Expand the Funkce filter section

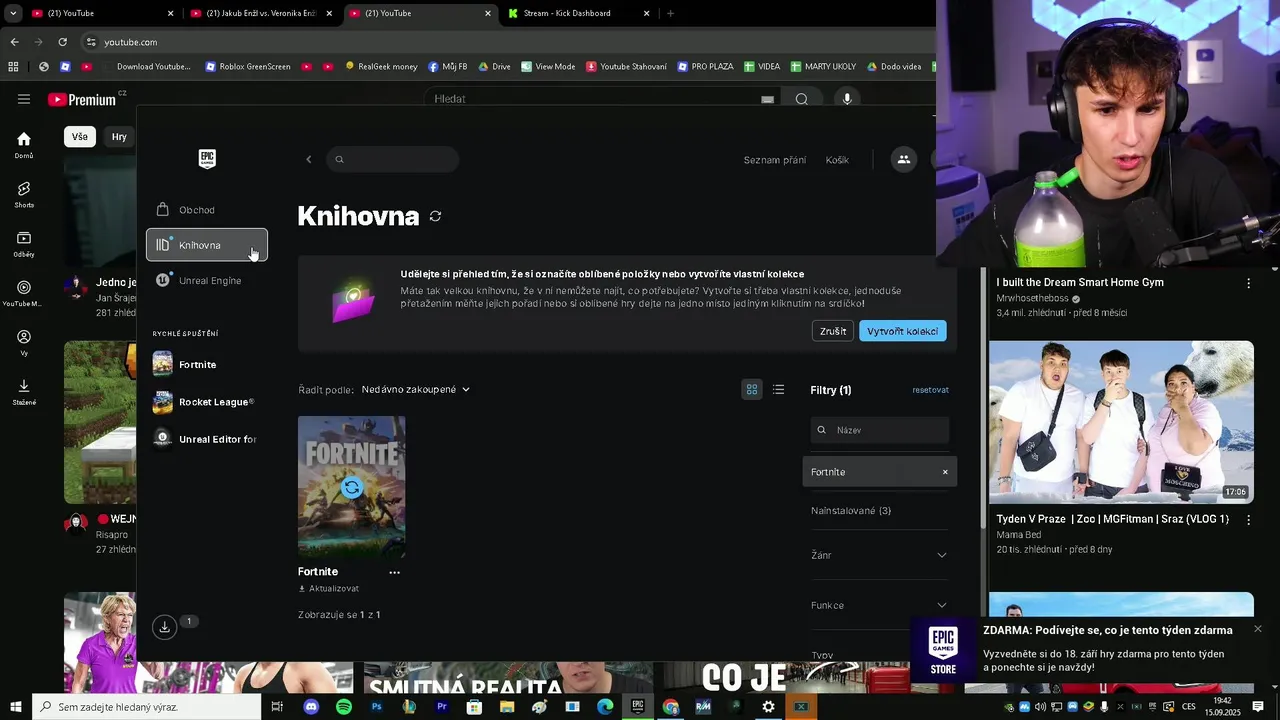[879, 605]
